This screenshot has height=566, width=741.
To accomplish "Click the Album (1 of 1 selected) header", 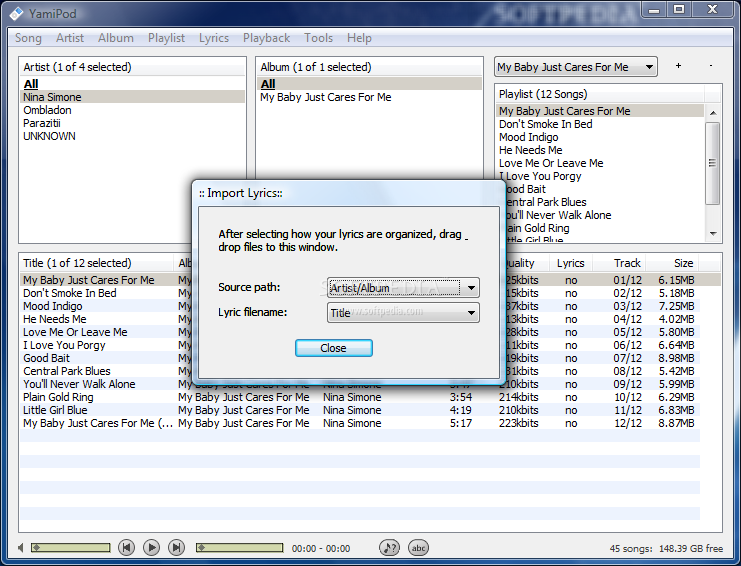I will tap(370, 67).
